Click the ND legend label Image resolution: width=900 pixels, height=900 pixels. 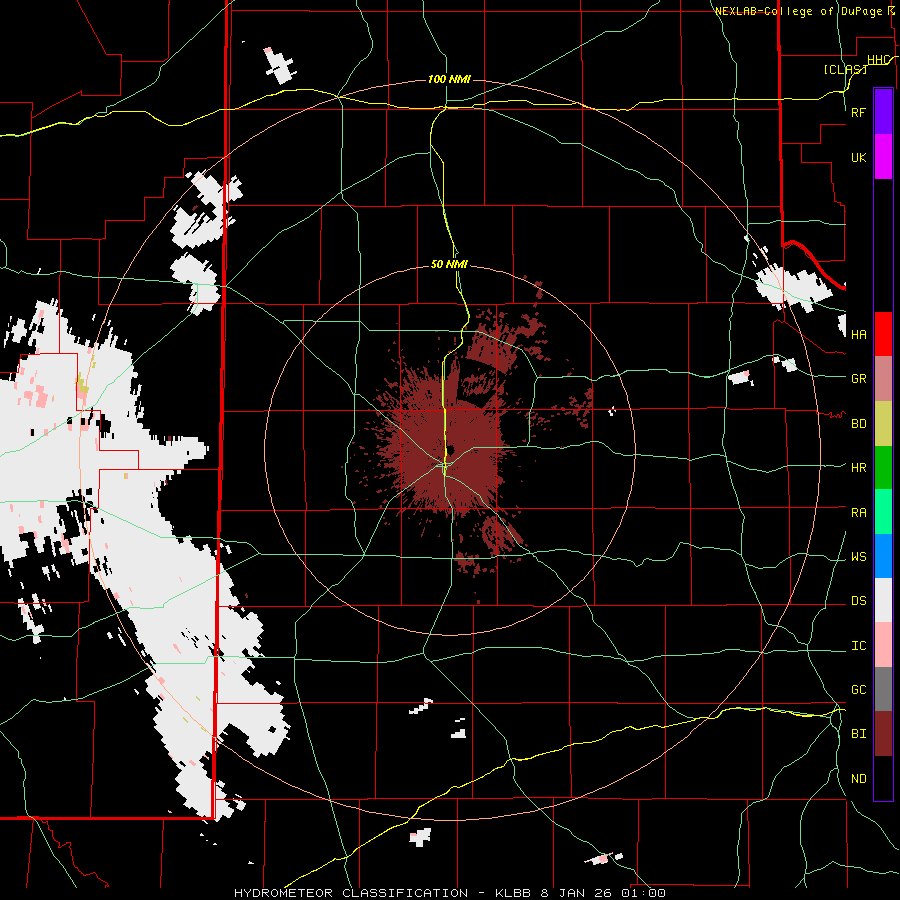click(858, 779)
